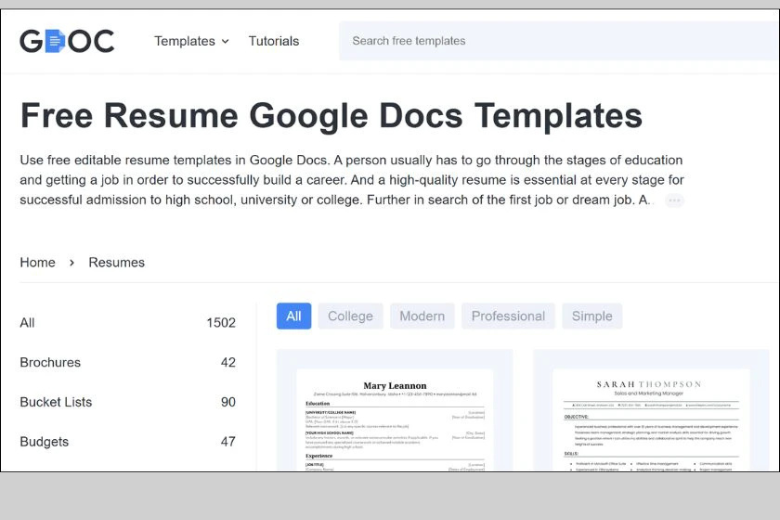Filter resumes by College
The width and height of the screenshot is (780, 520).
350,316
